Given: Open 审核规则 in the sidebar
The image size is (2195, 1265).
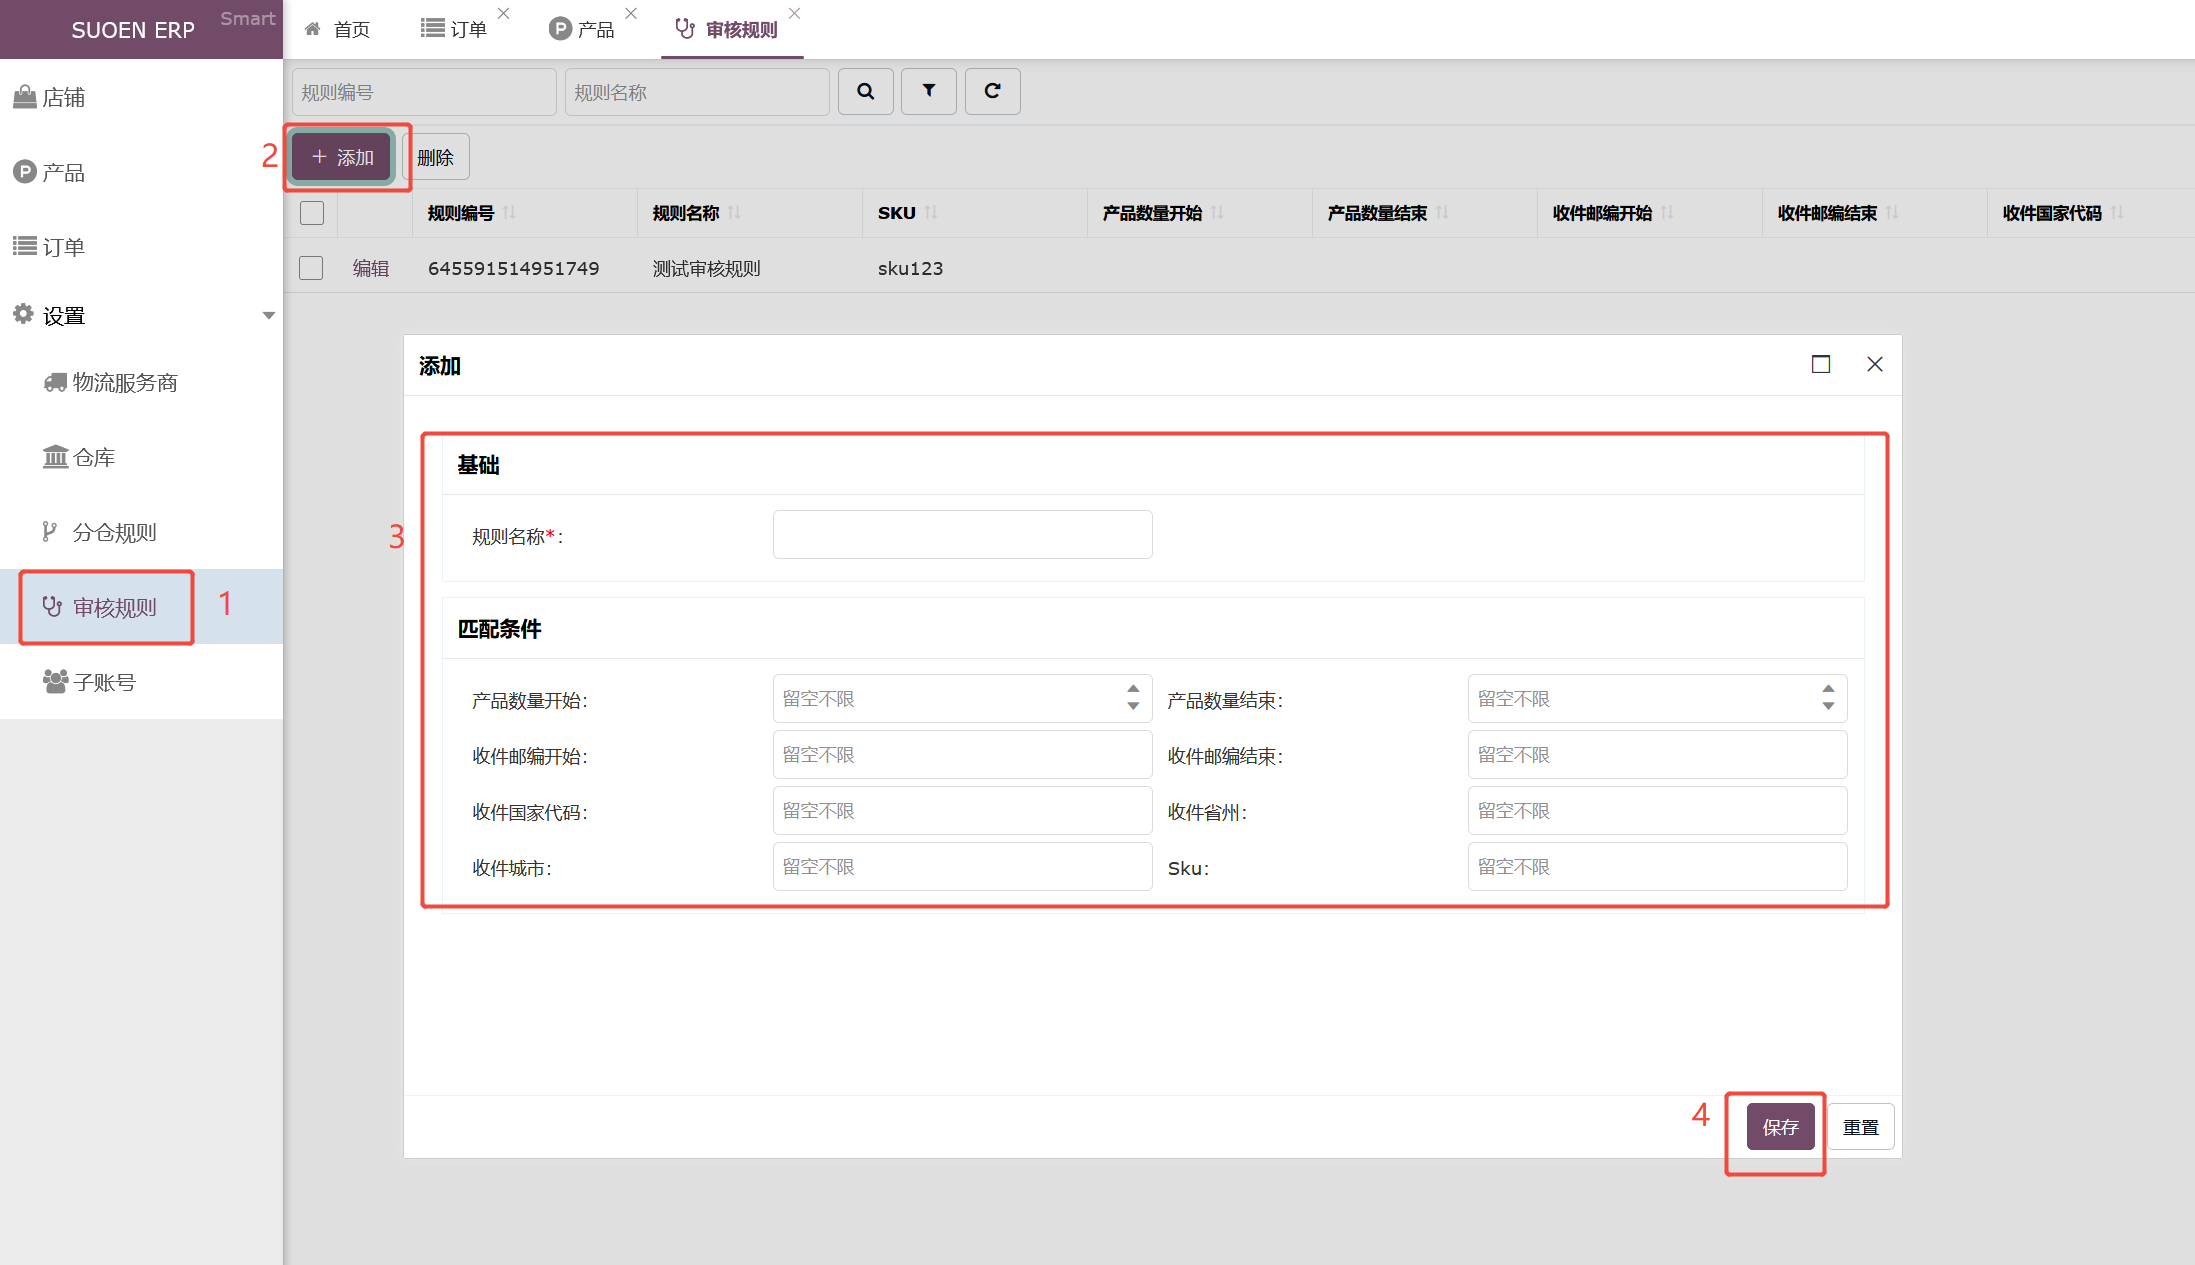Looking at the screenshot, I should coord(141,607).
